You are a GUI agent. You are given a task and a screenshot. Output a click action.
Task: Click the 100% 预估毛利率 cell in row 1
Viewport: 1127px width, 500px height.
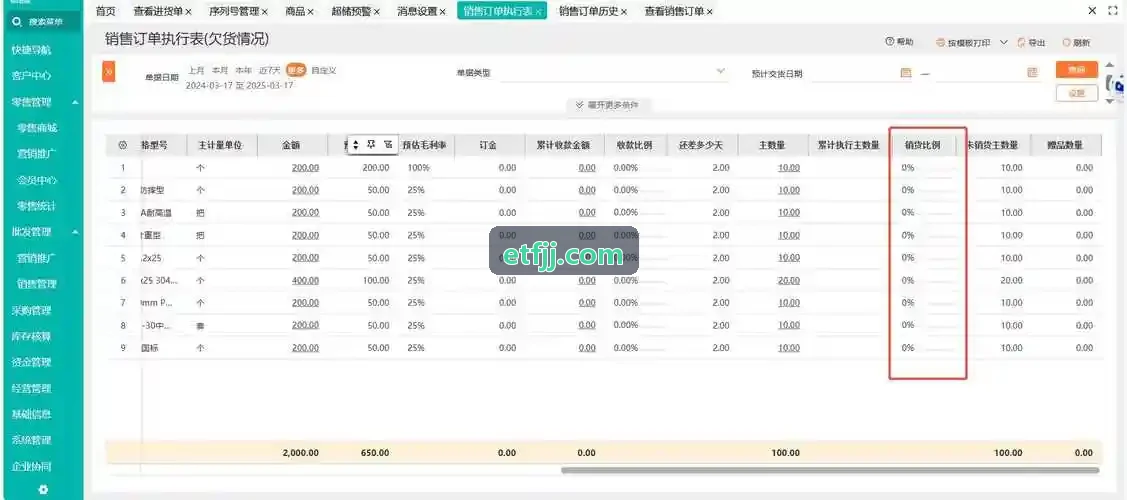coord(418,168)
